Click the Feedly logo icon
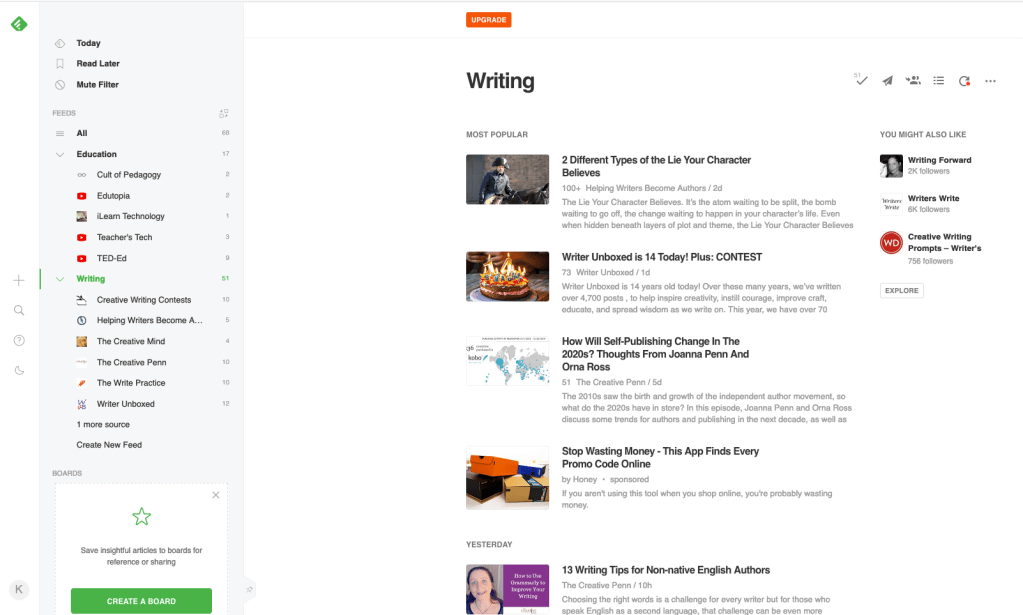 [19, 24]
